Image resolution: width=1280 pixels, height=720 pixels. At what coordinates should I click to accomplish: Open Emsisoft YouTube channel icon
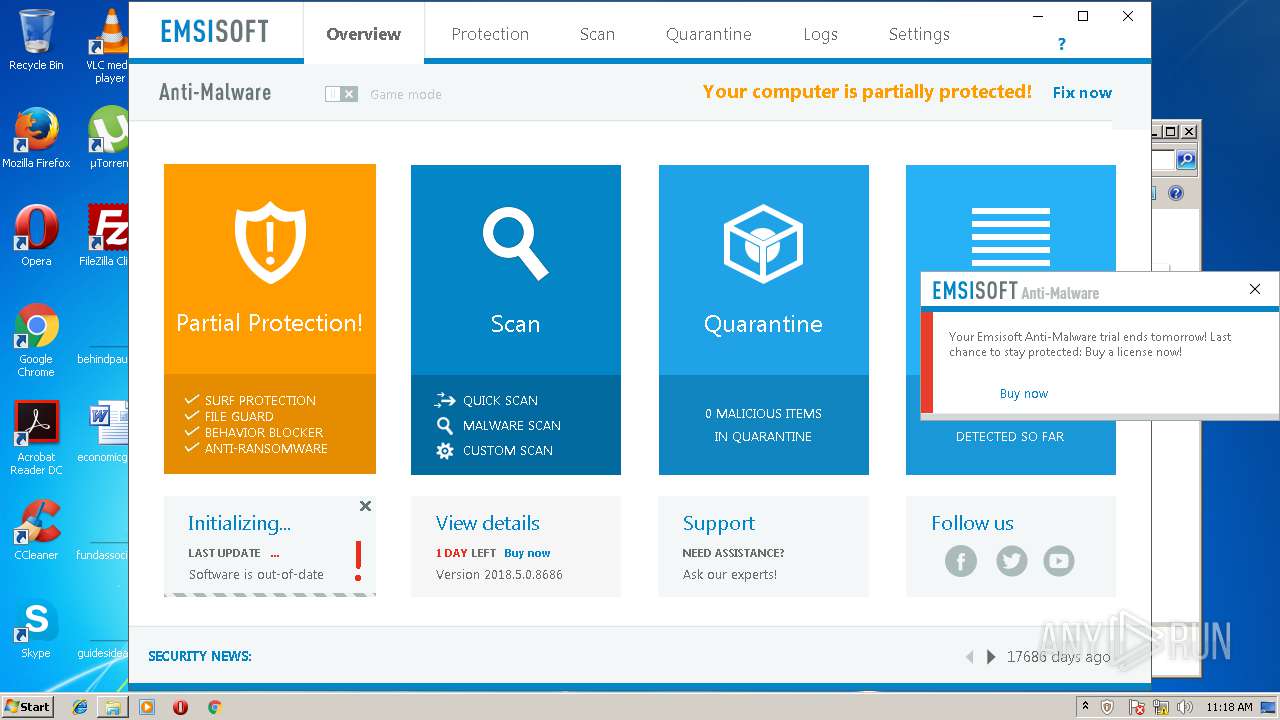[1059, 561]
